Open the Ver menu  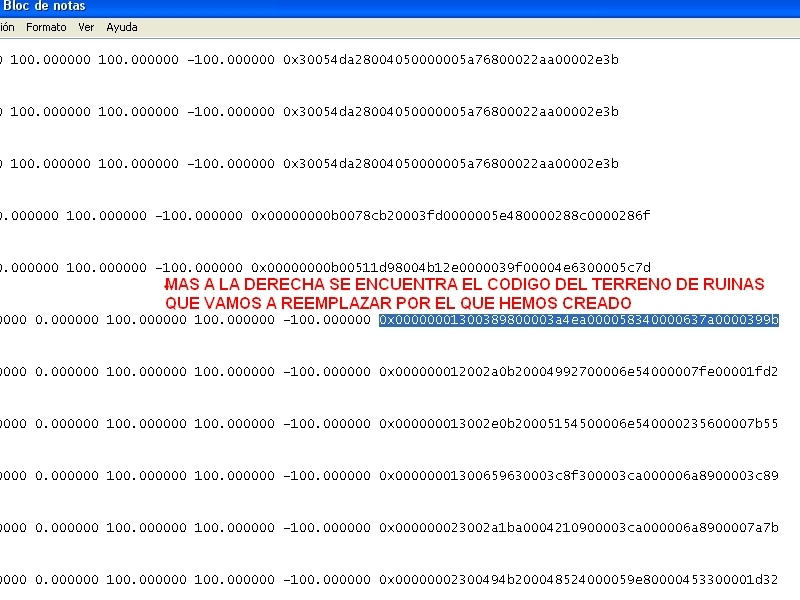point(87,27)
